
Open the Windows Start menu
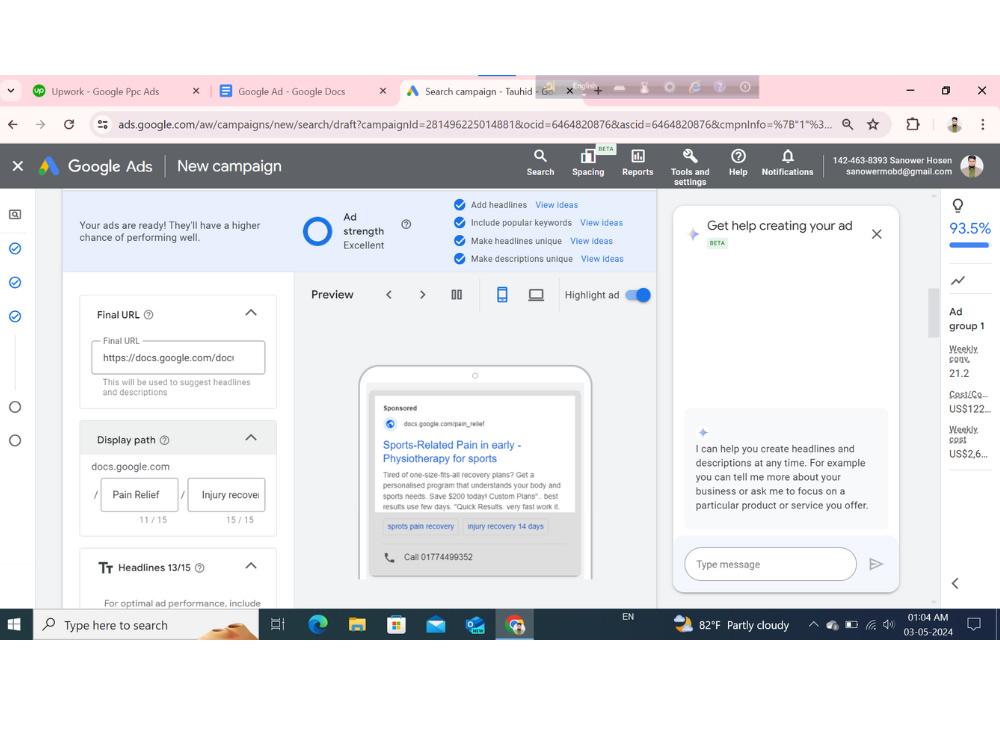click(14, 624)
